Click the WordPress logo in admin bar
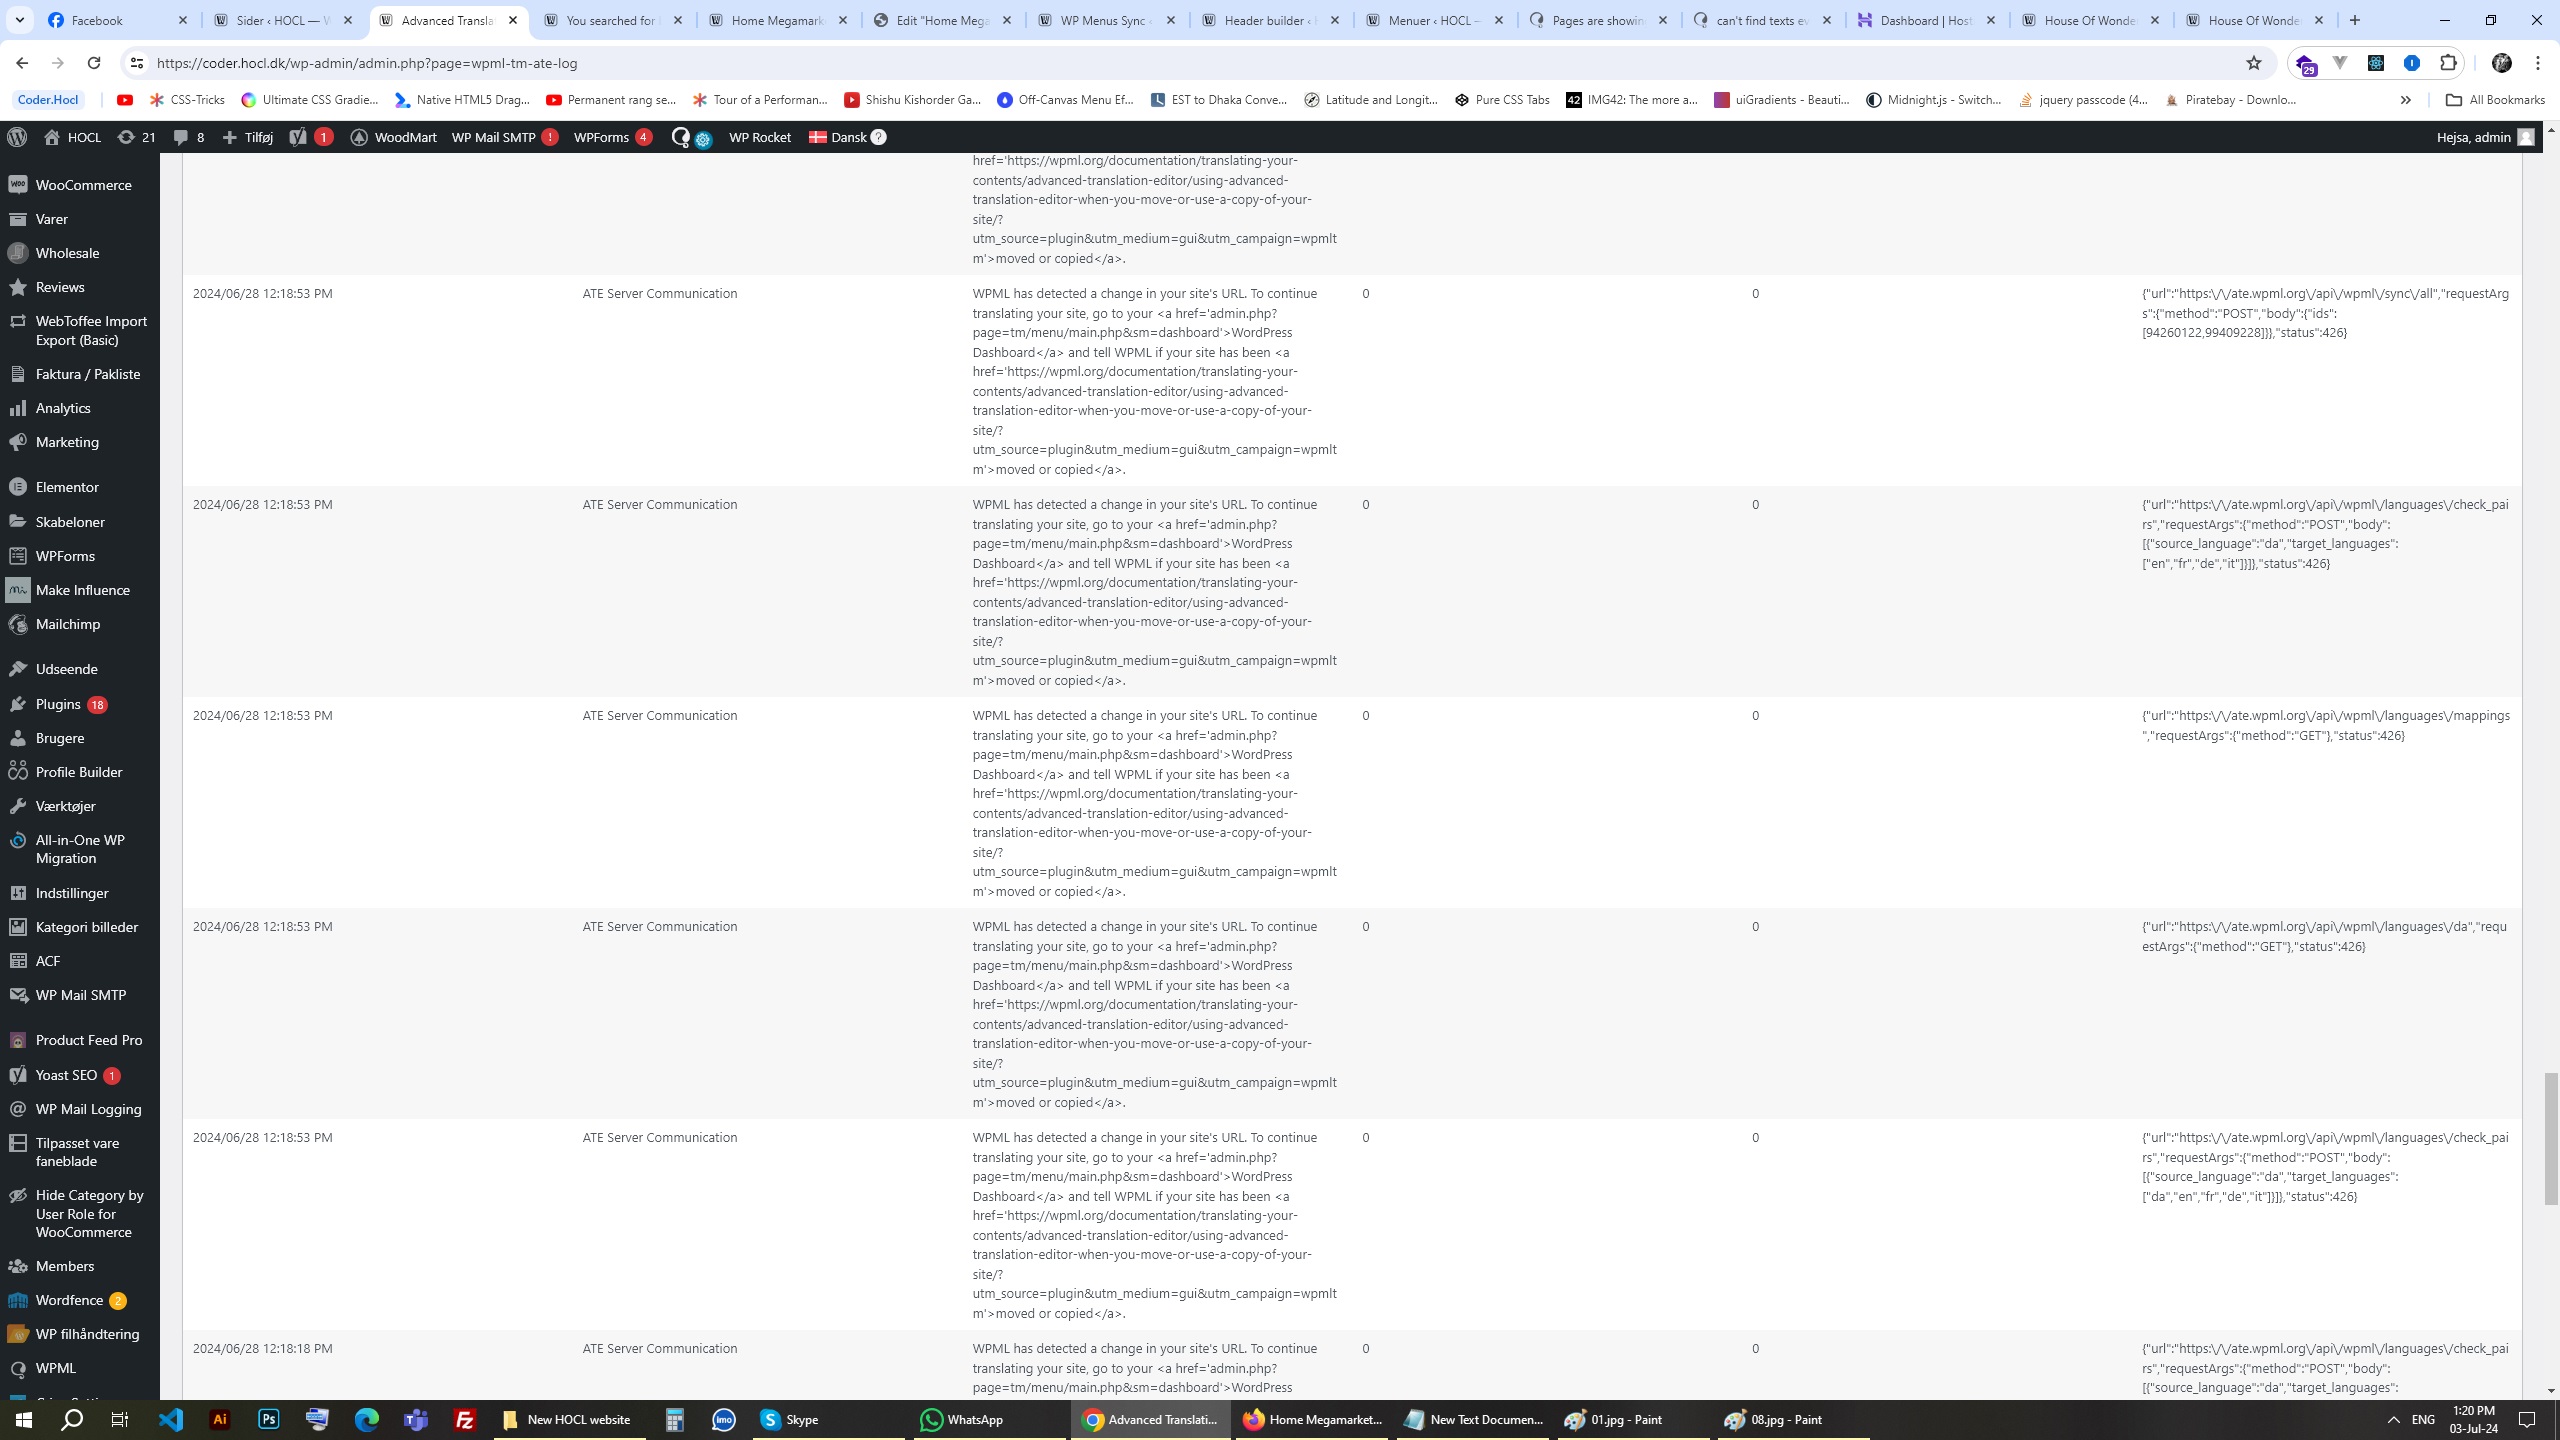The height and width of the screenshot is (1440, 2560). click(17, 137)
